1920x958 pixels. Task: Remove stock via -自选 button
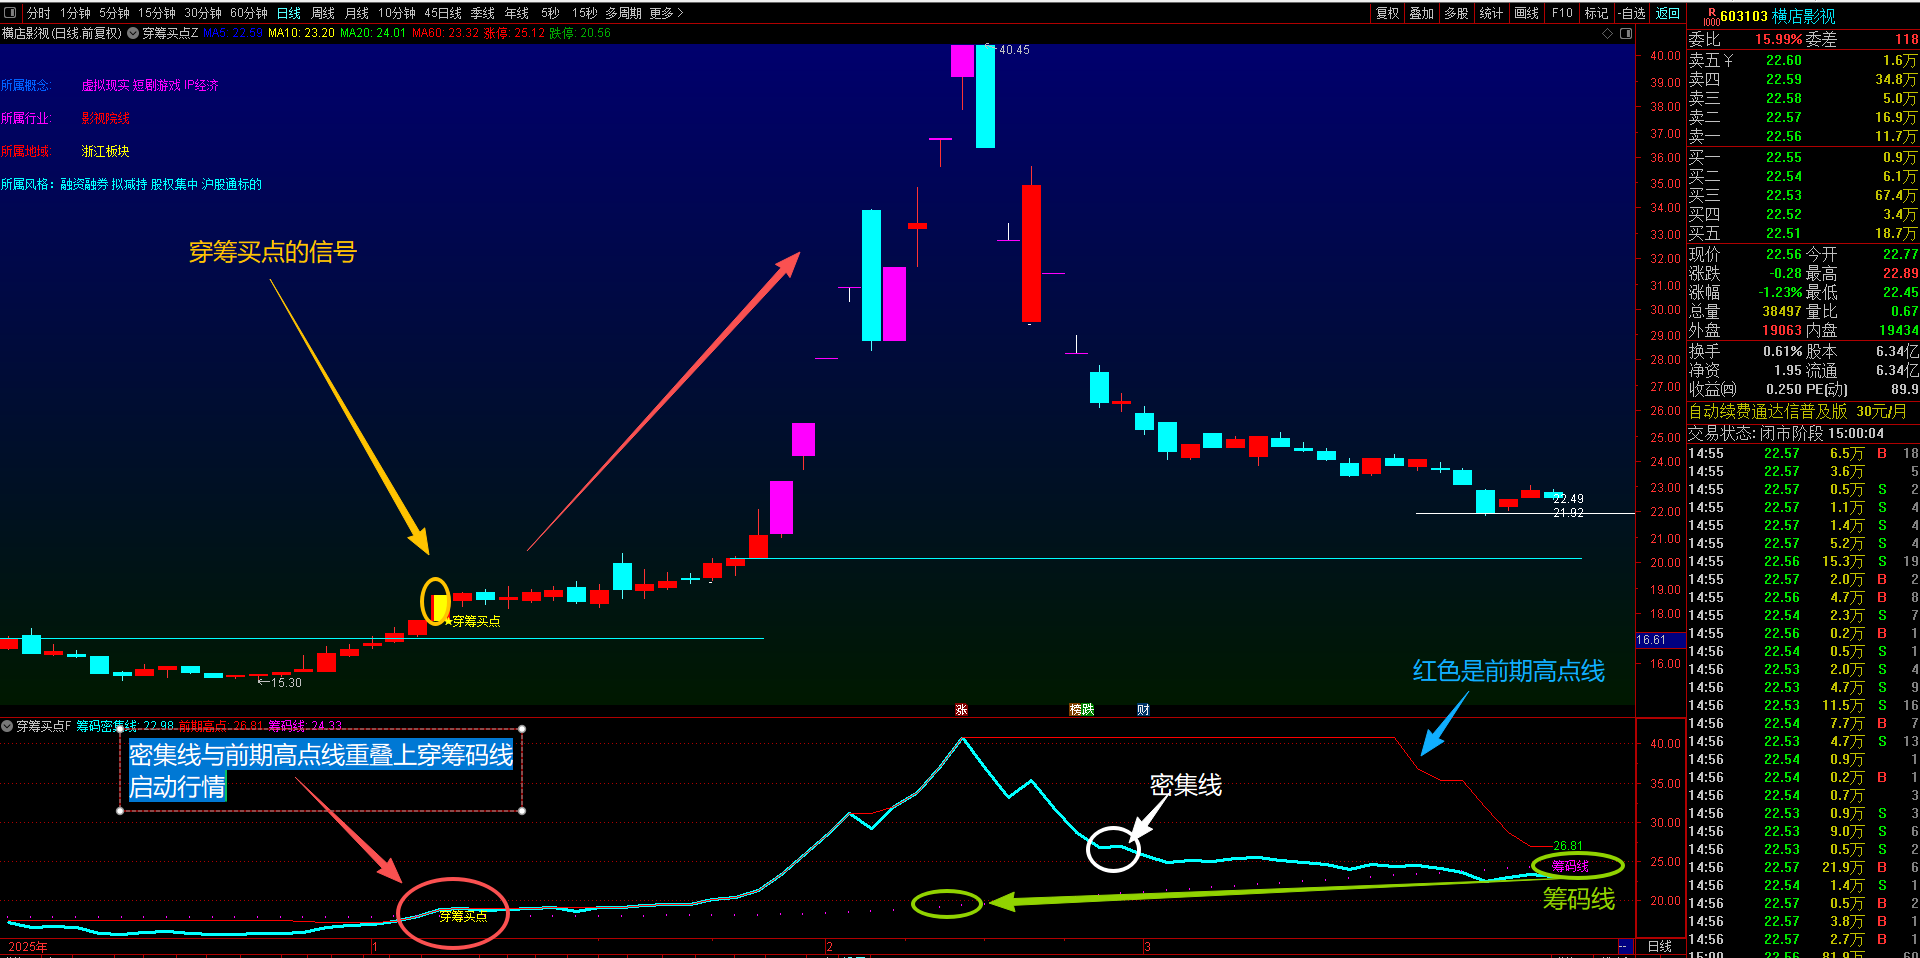[1632, 13]
